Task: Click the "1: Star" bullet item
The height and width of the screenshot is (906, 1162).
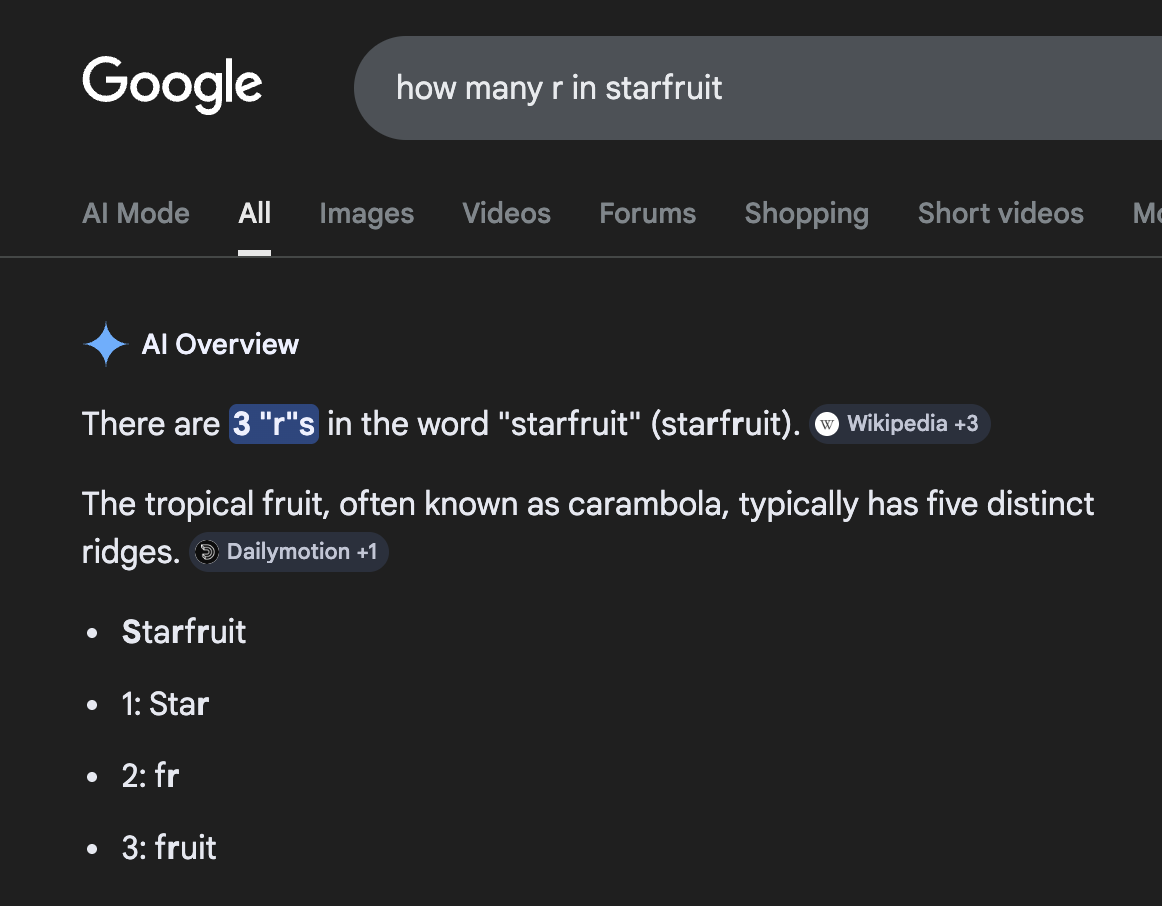Action: [165, 704]
